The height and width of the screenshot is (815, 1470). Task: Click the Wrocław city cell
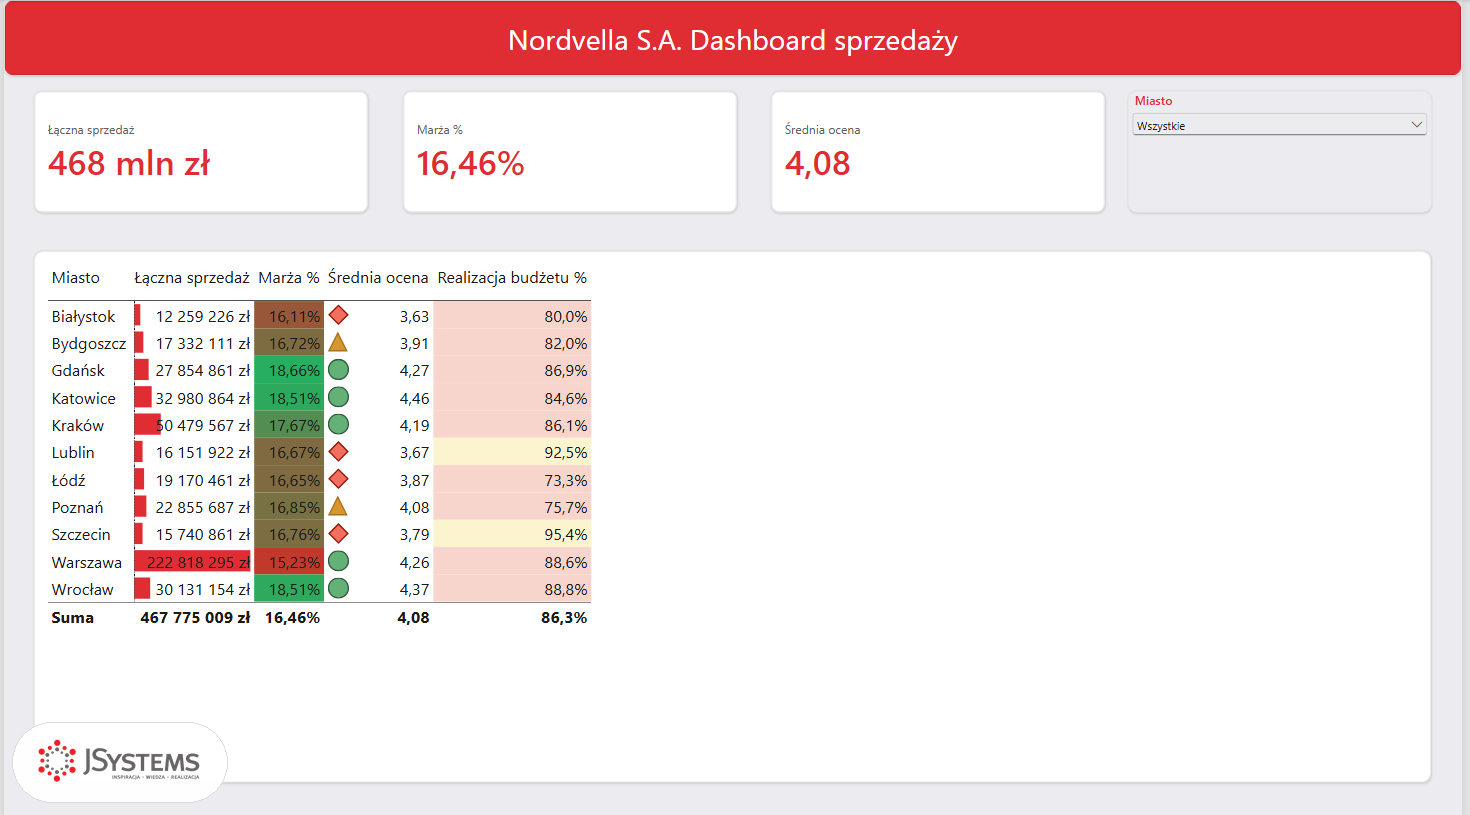[x=82, y=589]
